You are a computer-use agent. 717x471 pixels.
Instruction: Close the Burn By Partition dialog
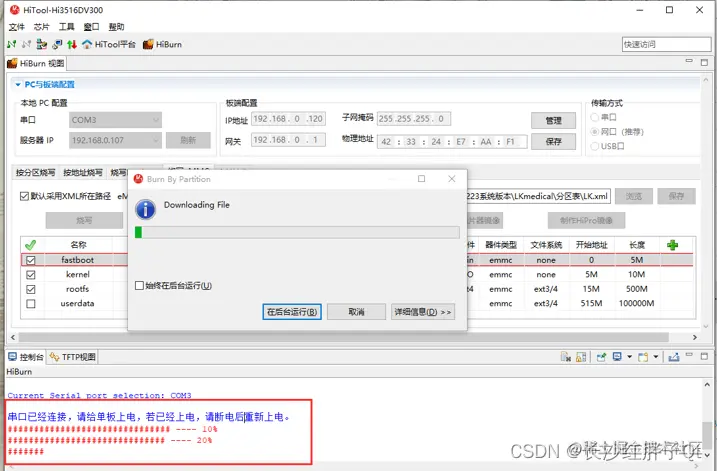(x=452, y=179)
